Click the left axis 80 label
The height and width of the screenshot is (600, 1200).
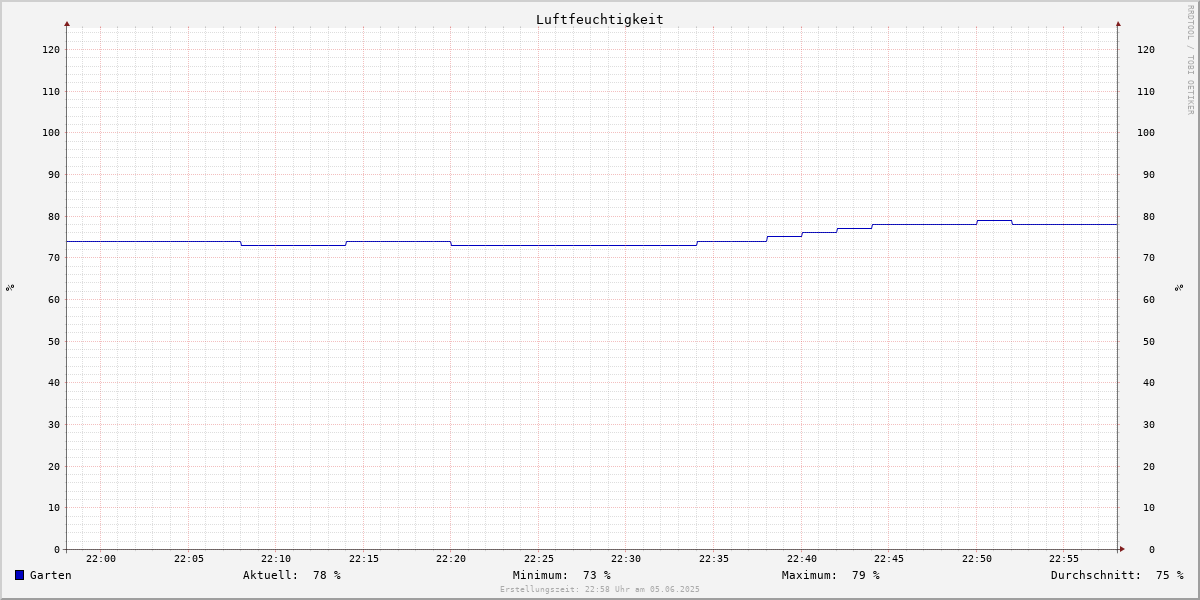54,216
